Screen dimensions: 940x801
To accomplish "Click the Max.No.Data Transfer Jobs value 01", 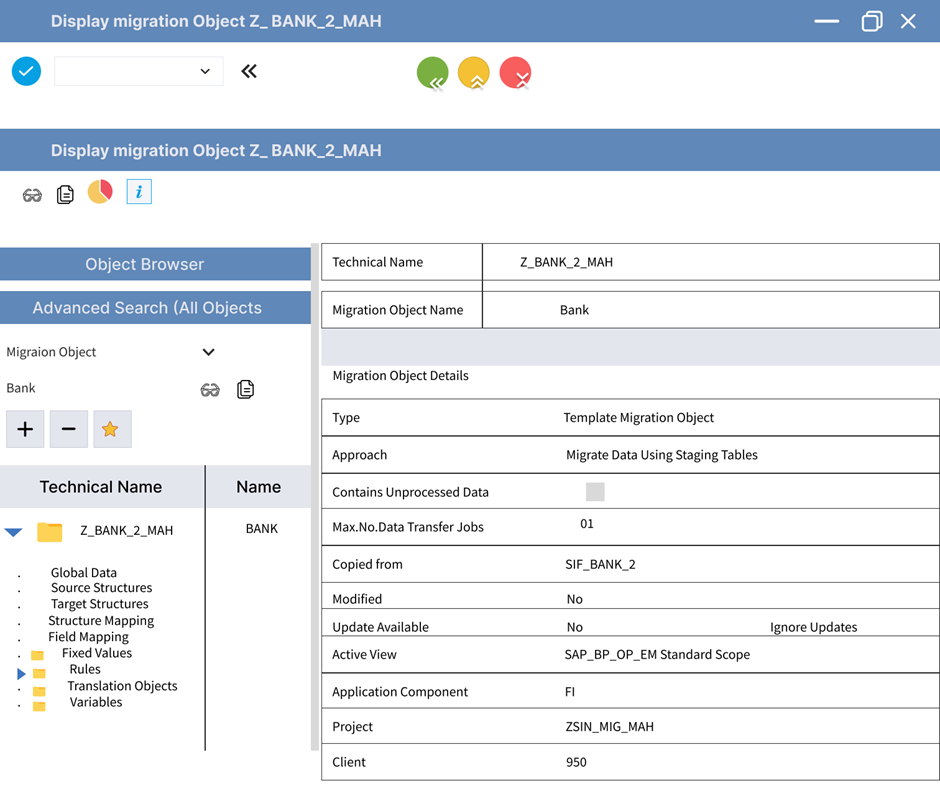I will click(587, 524).
